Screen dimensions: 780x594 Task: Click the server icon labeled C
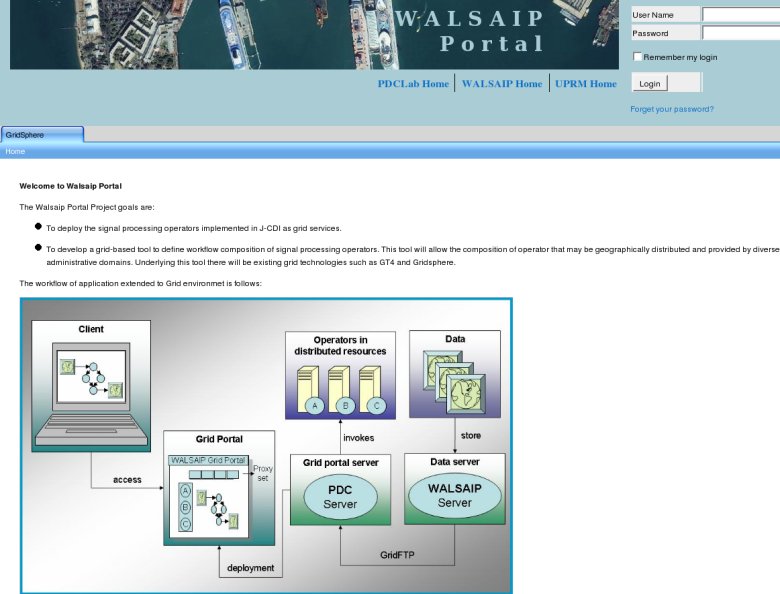coord(375,392)
